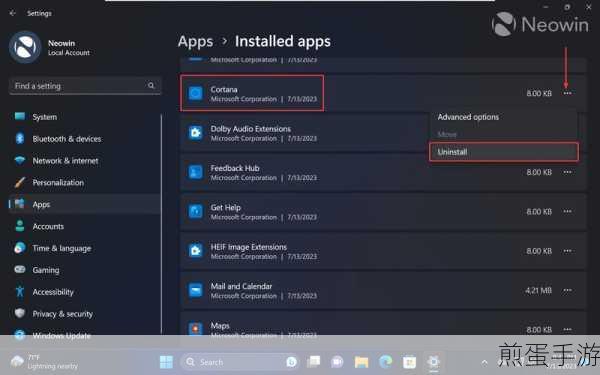Open the three-dot menu for Feedback Hub
Screen dimensions: 600x375
567,172
